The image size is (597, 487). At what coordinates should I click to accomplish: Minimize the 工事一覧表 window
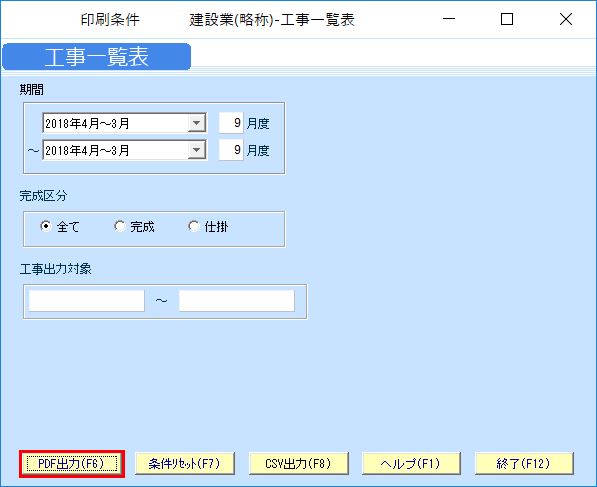click(449, 19)
